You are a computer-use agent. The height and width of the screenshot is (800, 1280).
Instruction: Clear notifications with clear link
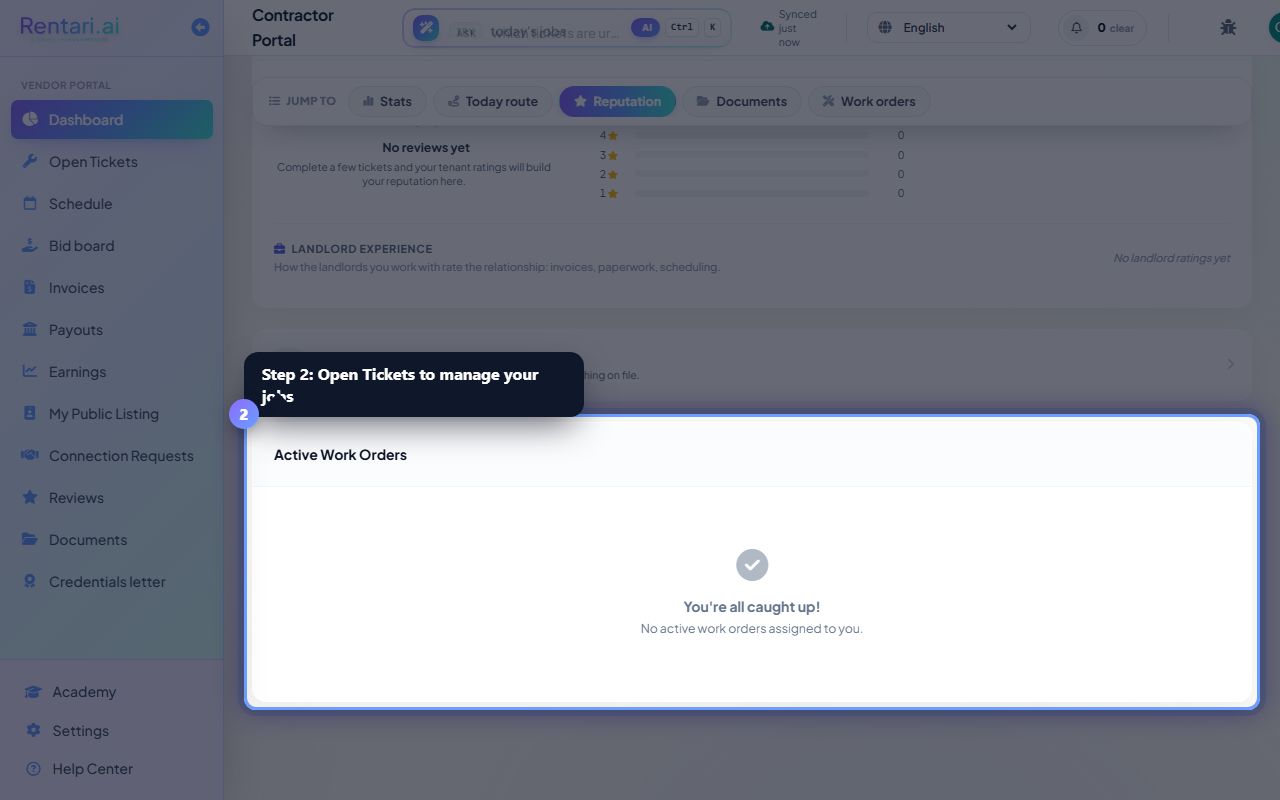click(x=1122, y=28)
